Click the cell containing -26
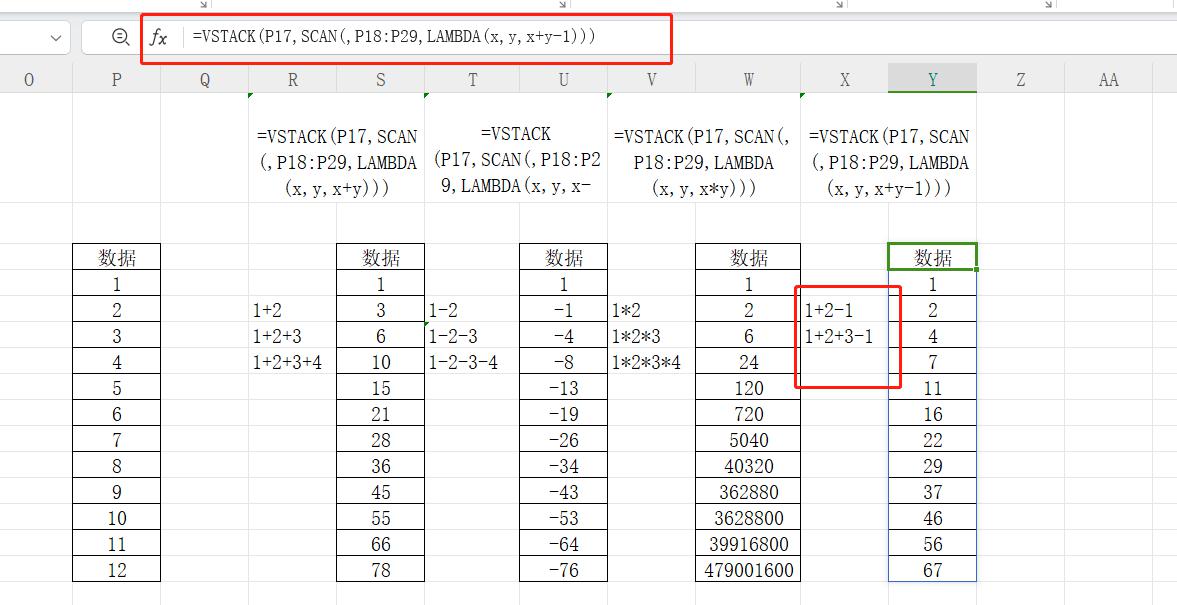Screen dimensions: 1177x605 coord(564,440)
